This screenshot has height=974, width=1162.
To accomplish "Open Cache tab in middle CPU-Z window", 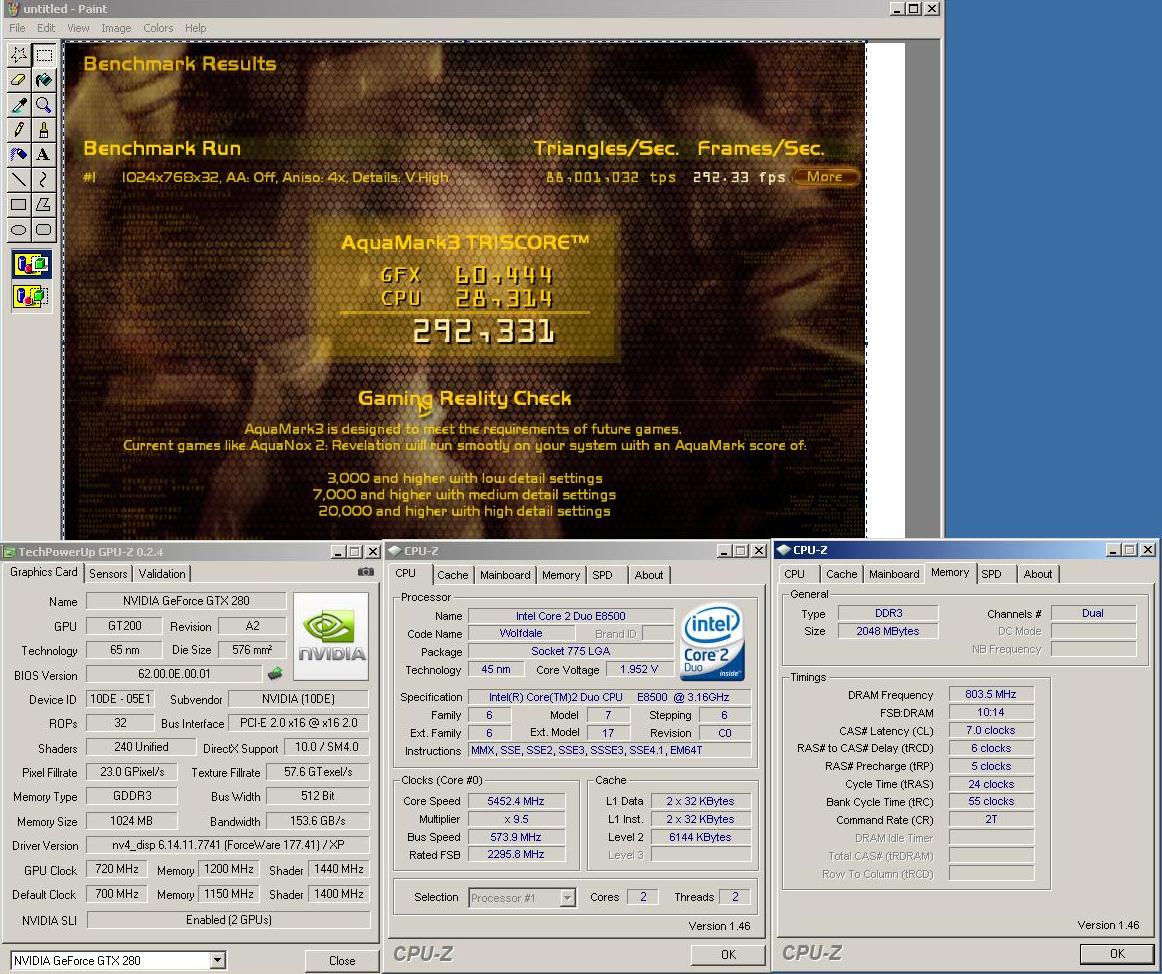I will 452,575.
